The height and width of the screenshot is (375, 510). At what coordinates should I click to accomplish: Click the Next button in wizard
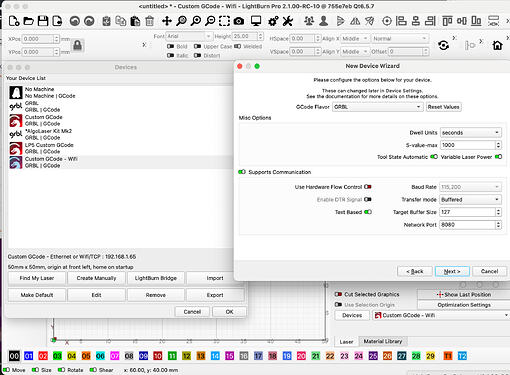[452, 271]
